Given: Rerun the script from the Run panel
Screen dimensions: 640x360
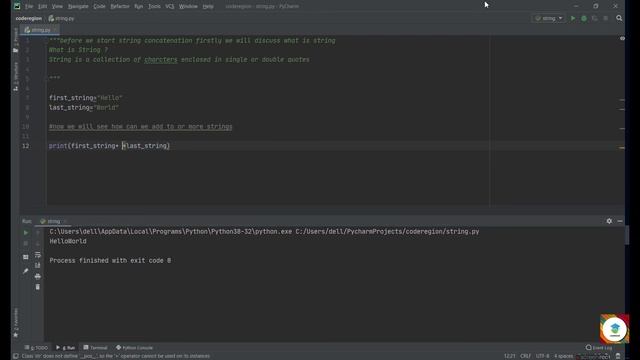Looking at the screenshot, I should [x=26, y=233].
